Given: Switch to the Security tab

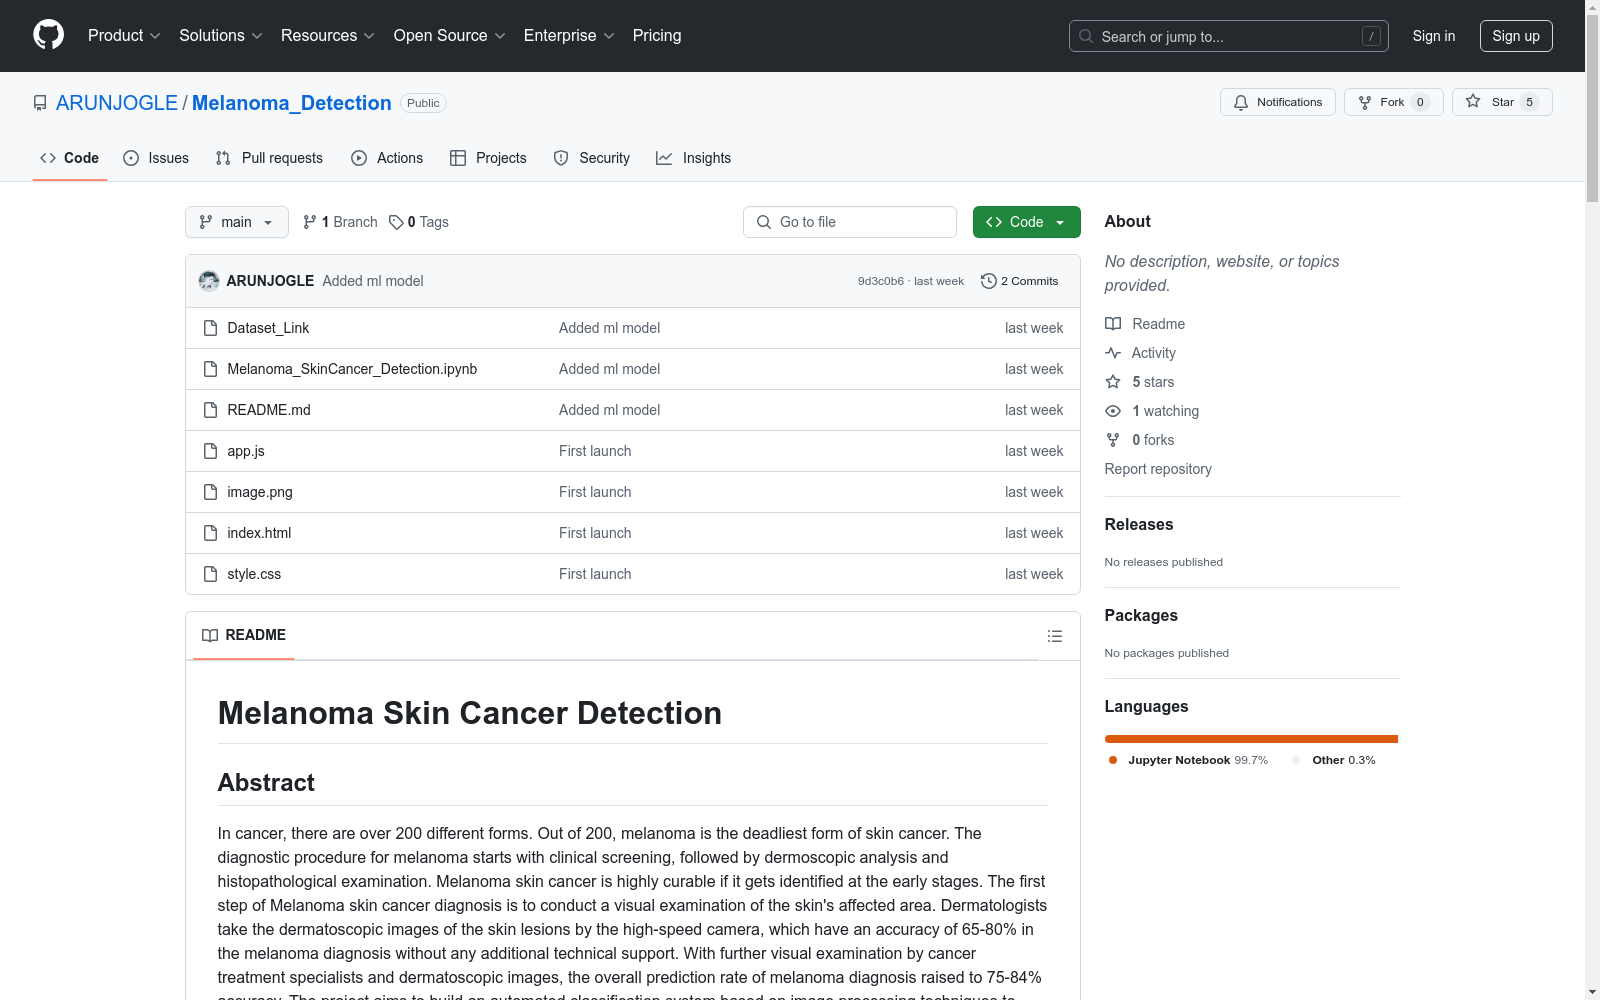Looking at the screenshot, I should click(x=592, y=158).
